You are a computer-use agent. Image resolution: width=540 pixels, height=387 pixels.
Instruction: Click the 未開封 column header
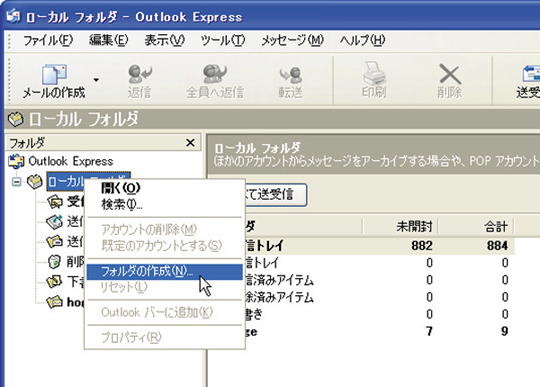[x=401, y=227]
